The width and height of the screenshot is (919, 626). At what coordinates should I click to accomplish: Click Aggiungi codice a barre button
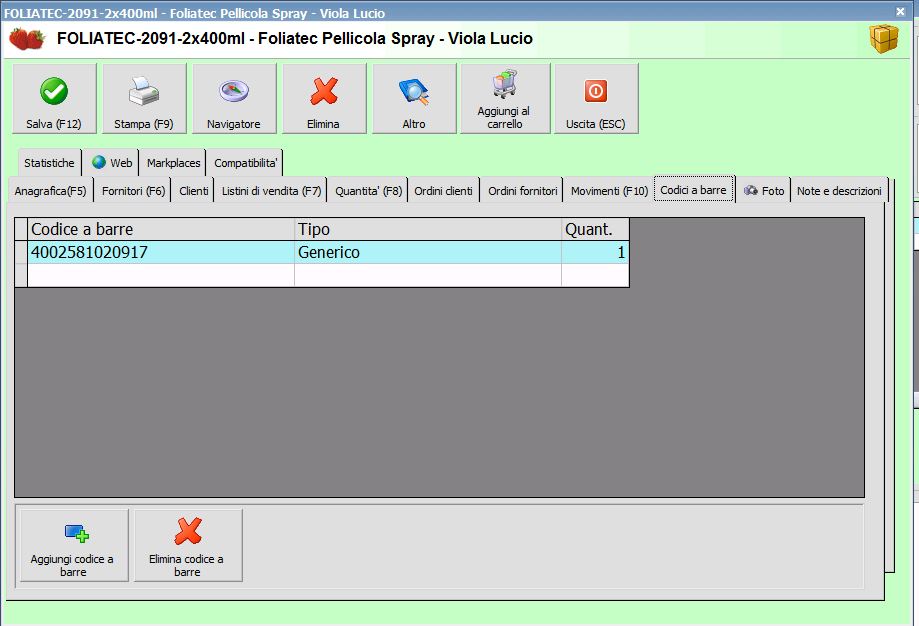click(73, 545)
